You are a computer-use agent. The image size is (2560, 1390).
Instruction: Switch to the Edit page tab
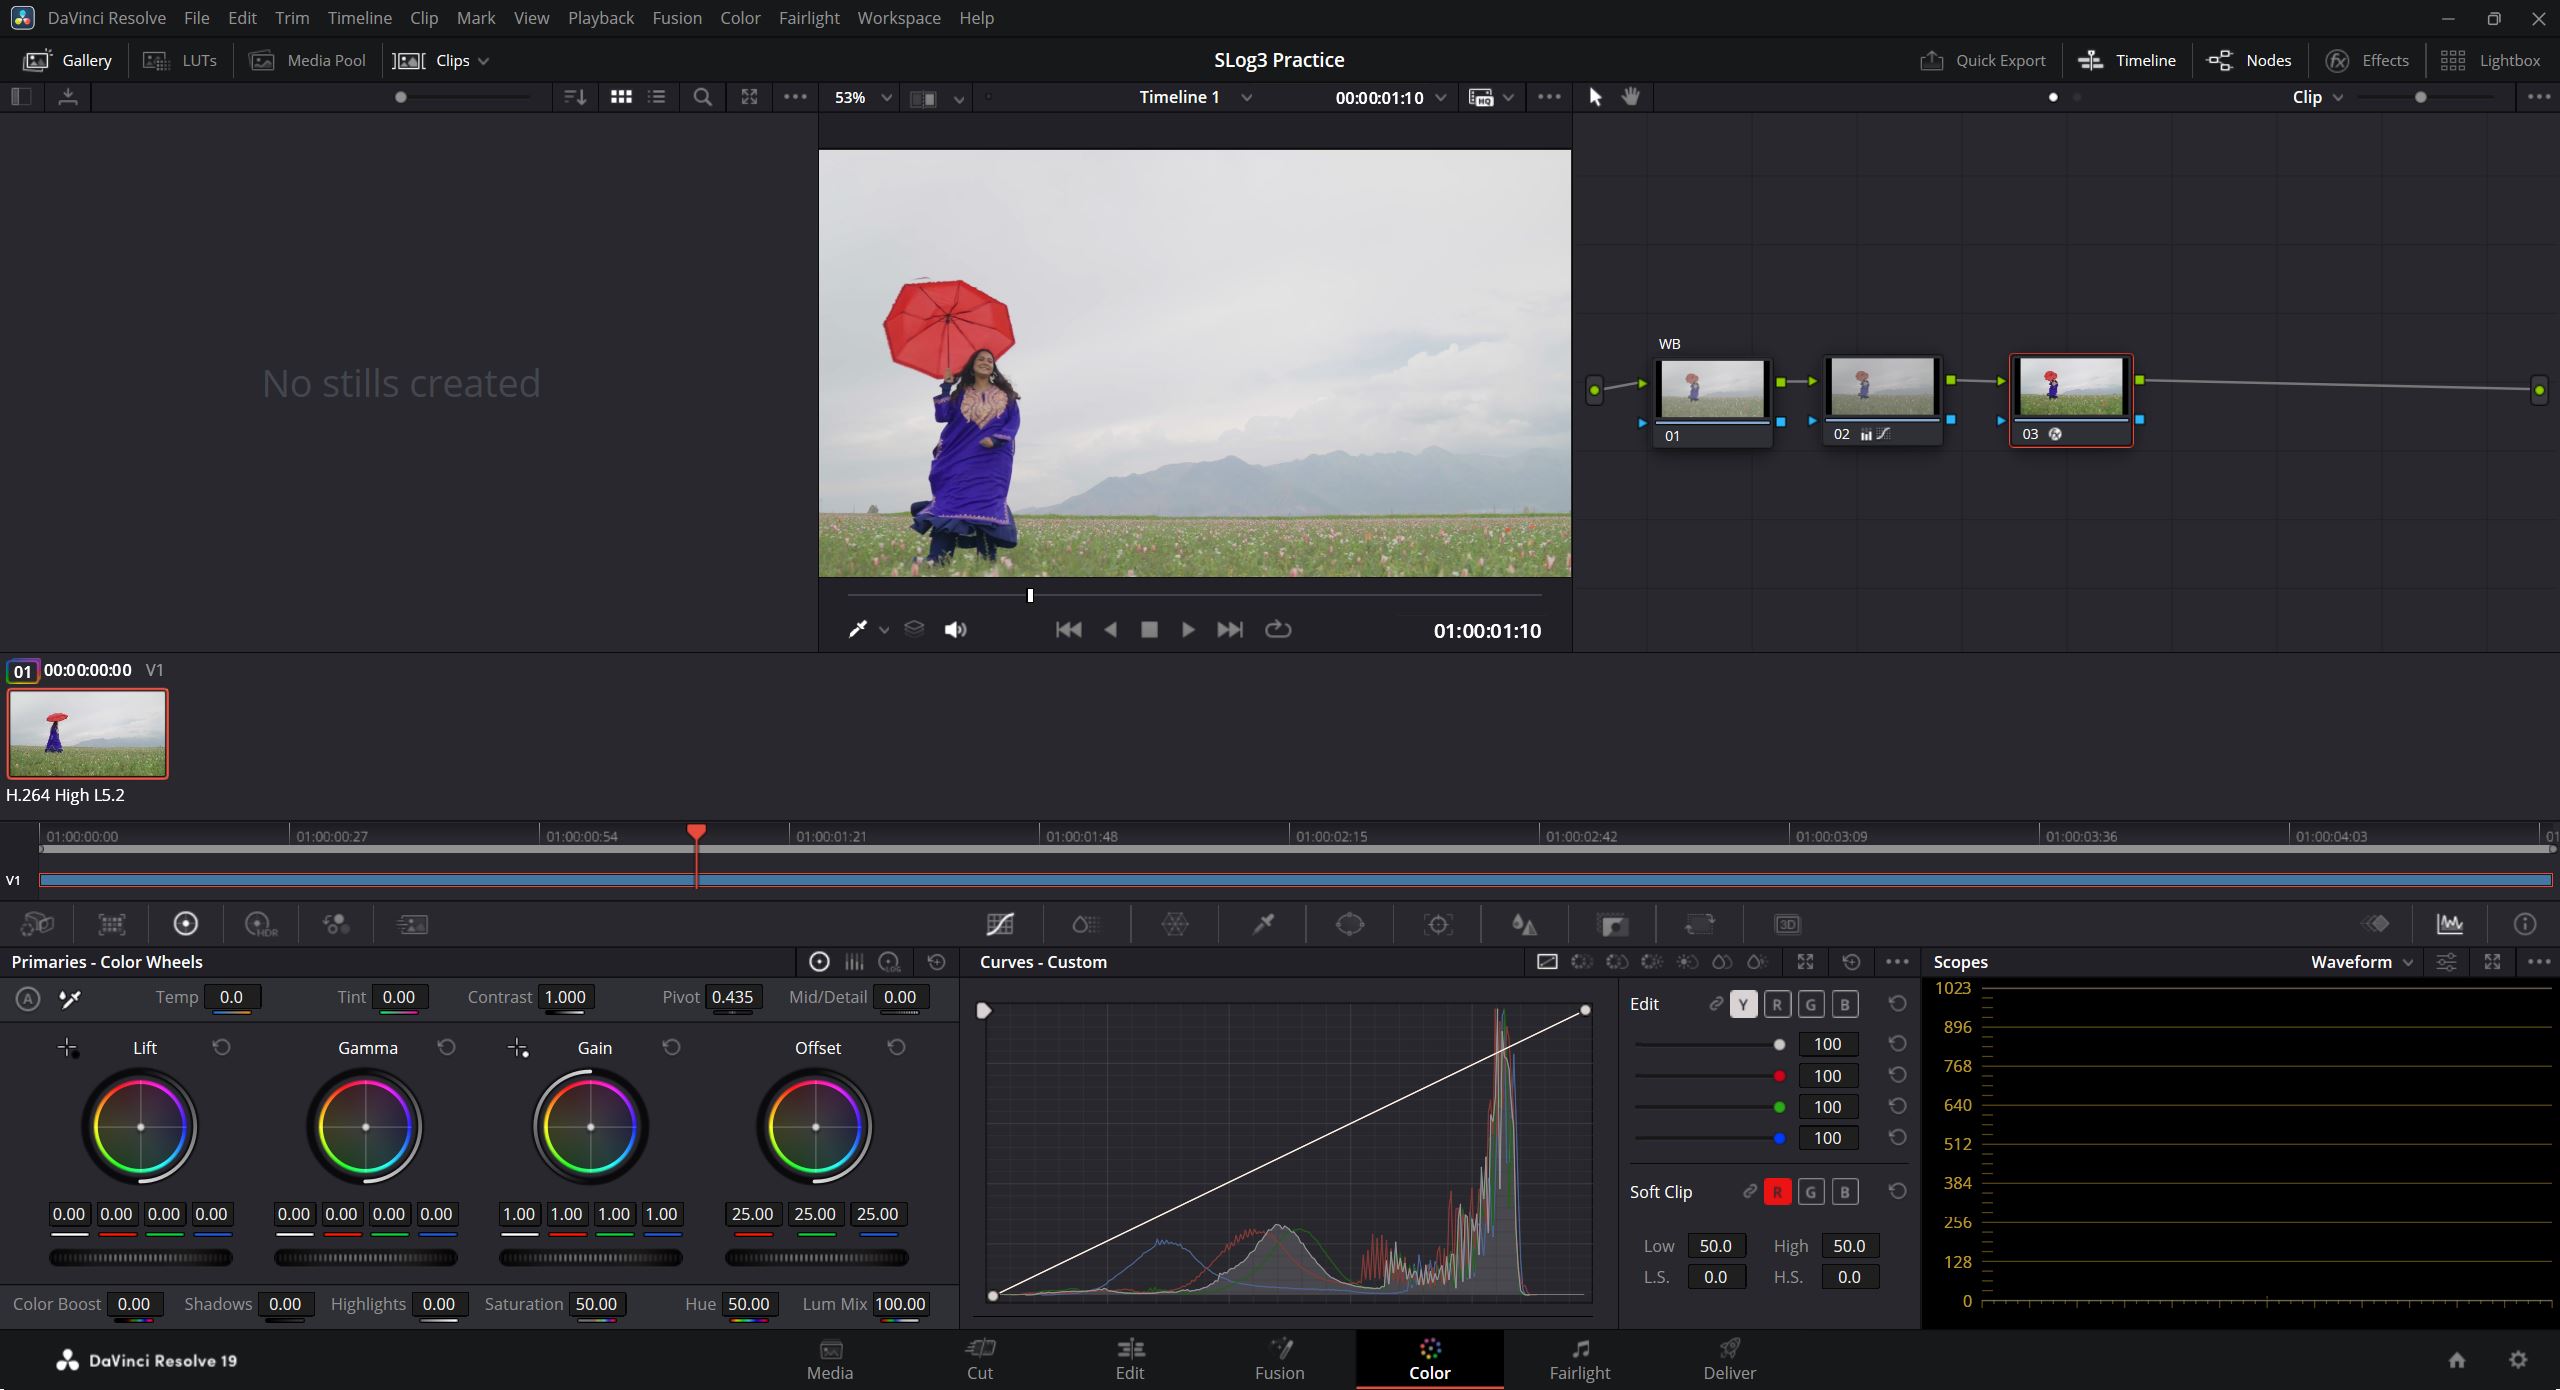point(1130,1360)
